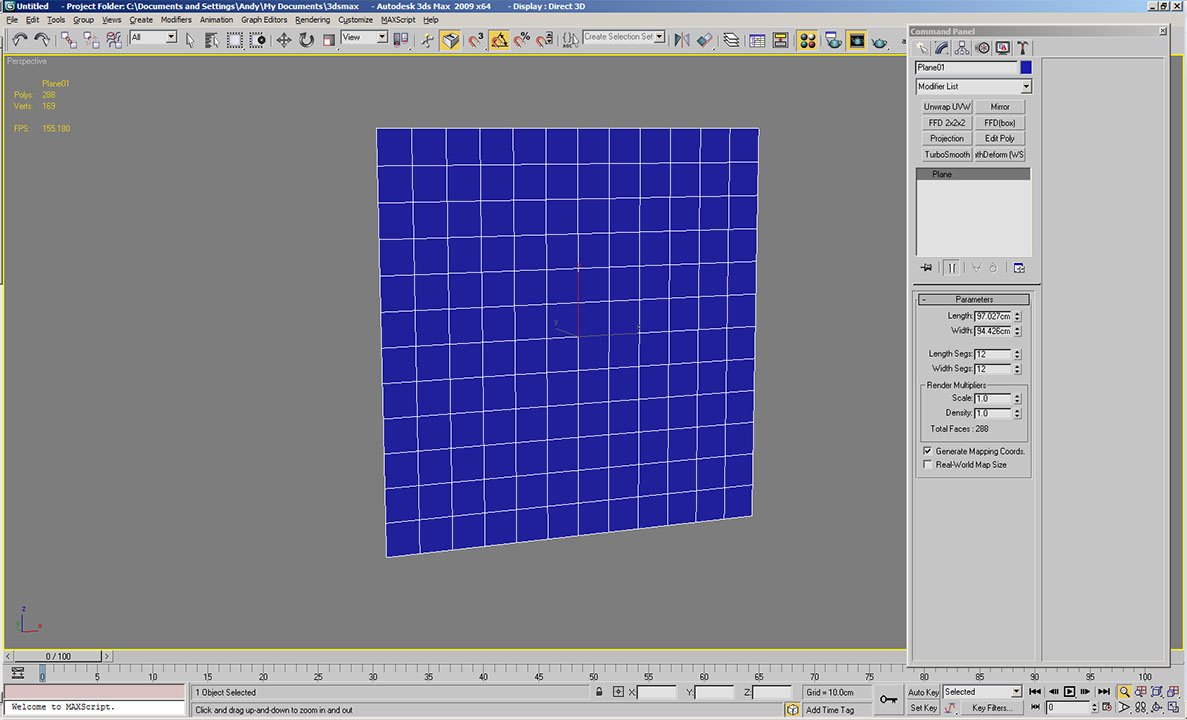Collapse the Parameters rollout
The width and height of the screenshot is (1187, 720).
point(975,300)
